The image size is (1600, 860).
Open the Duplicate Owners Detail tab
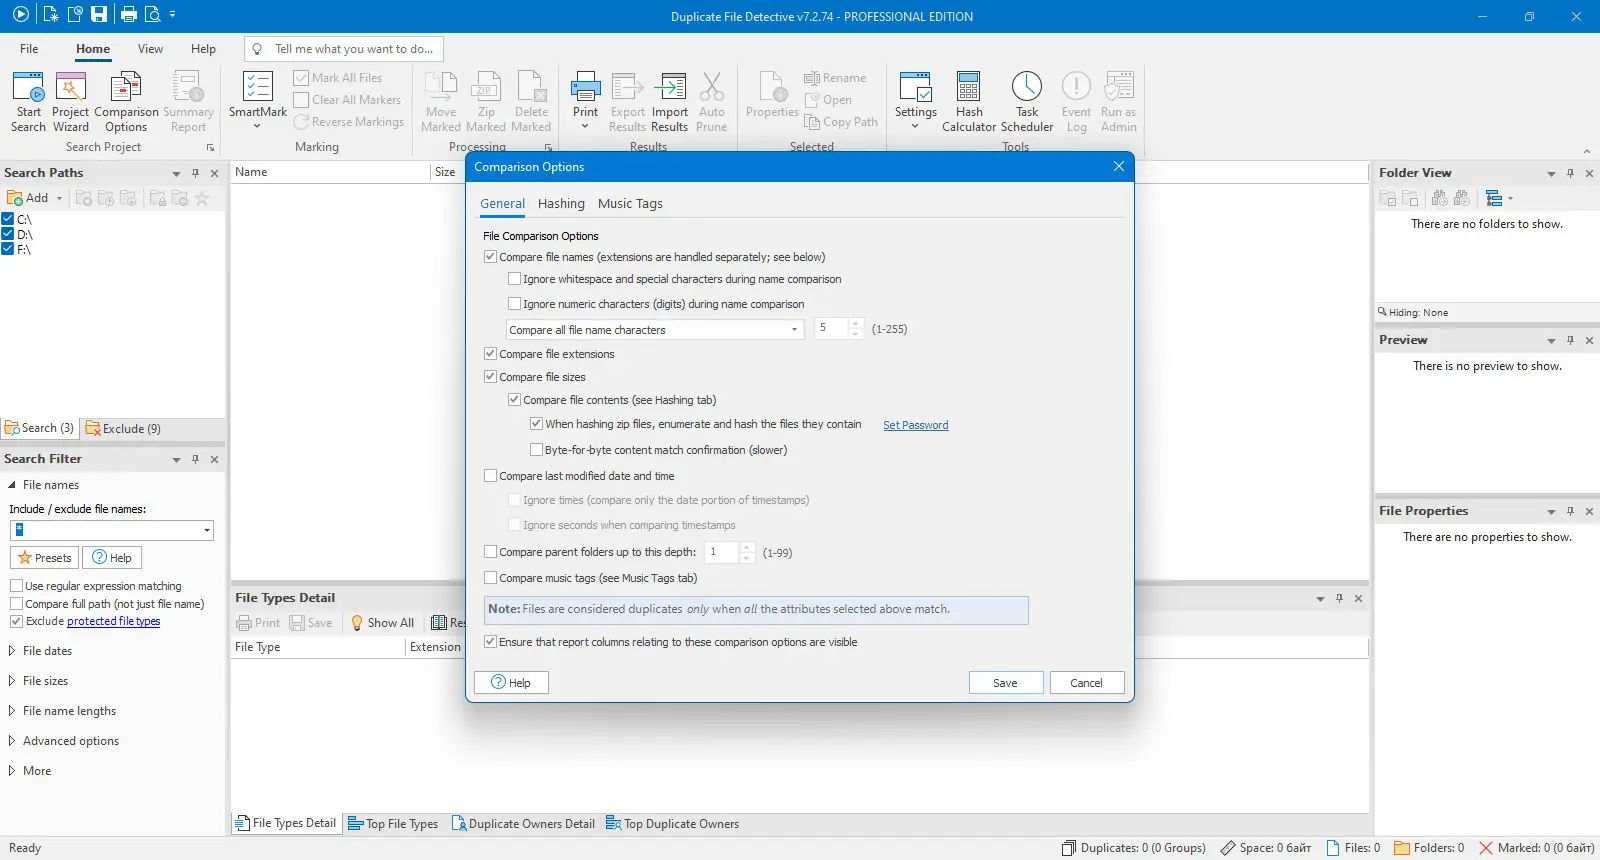523,824
